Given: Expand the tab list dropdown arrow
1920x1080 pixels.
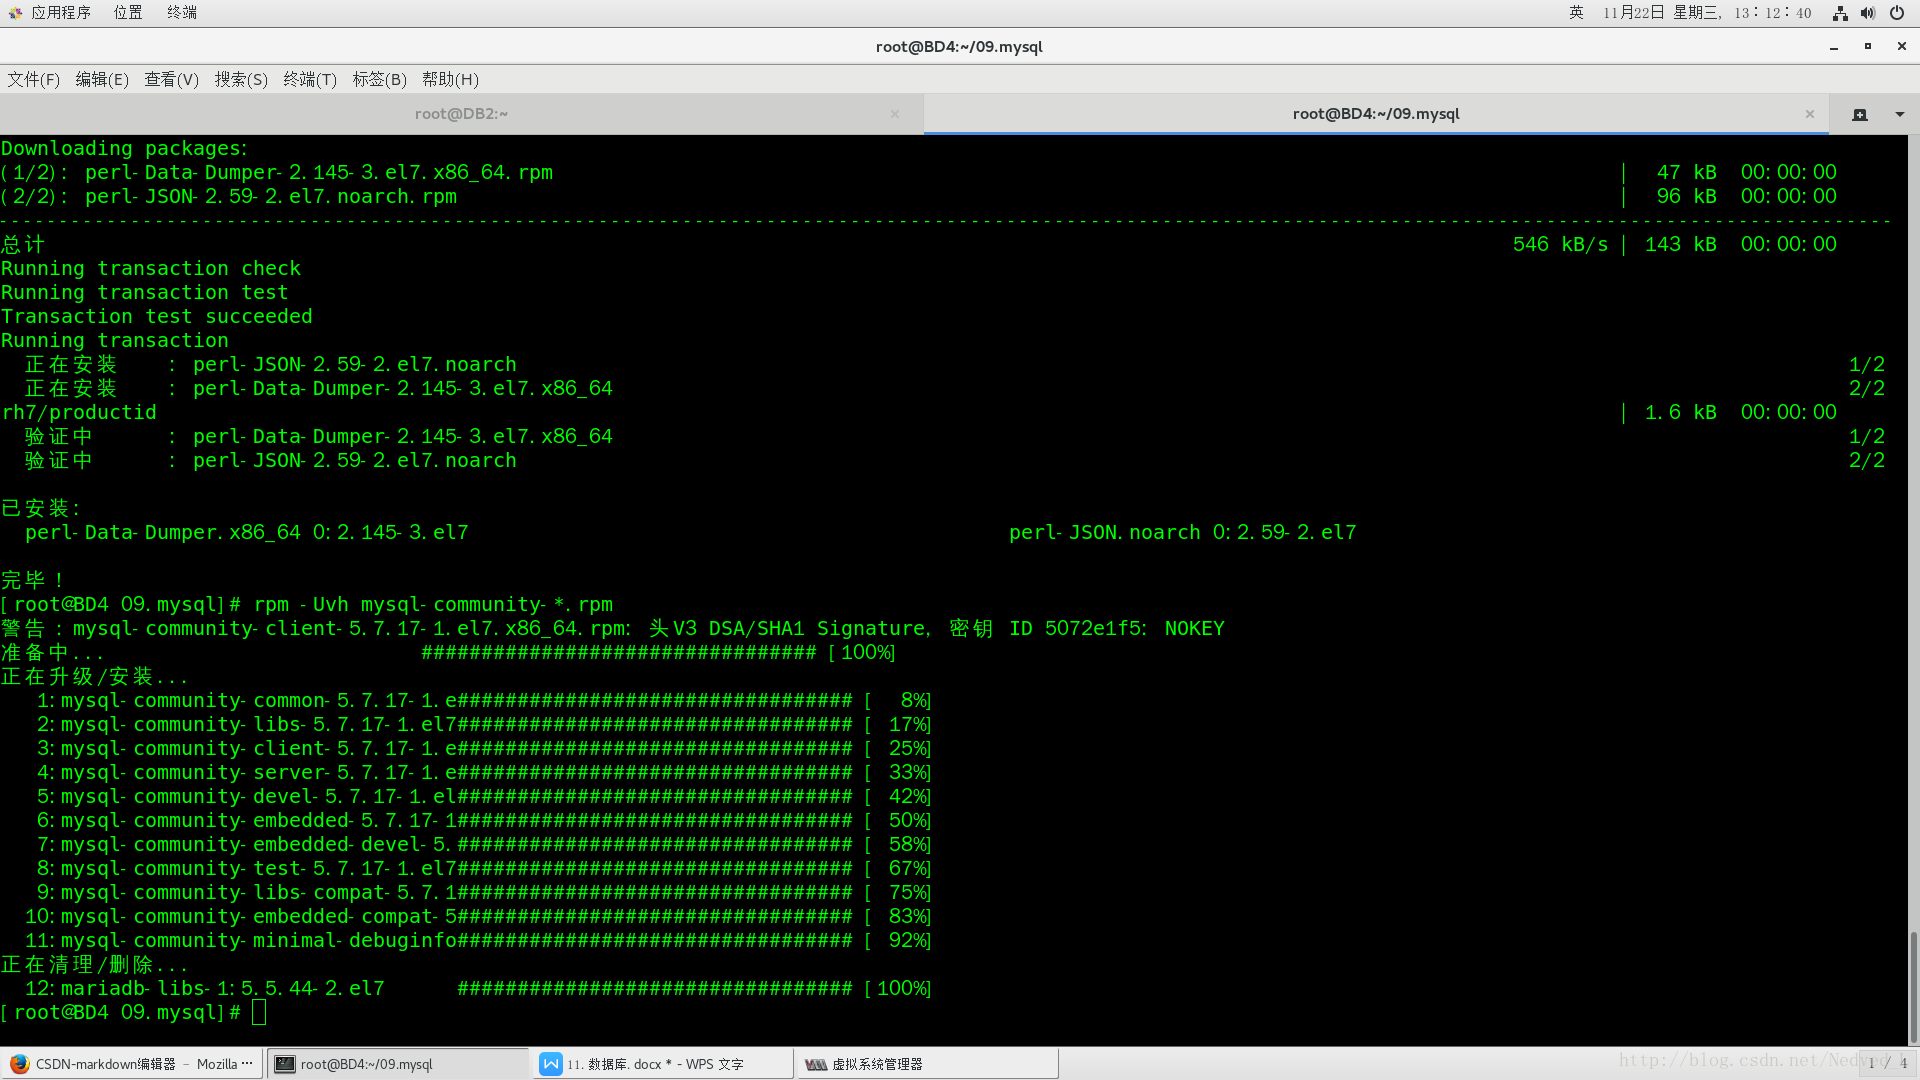Looking at the screenshot, I should point(1900,114).
